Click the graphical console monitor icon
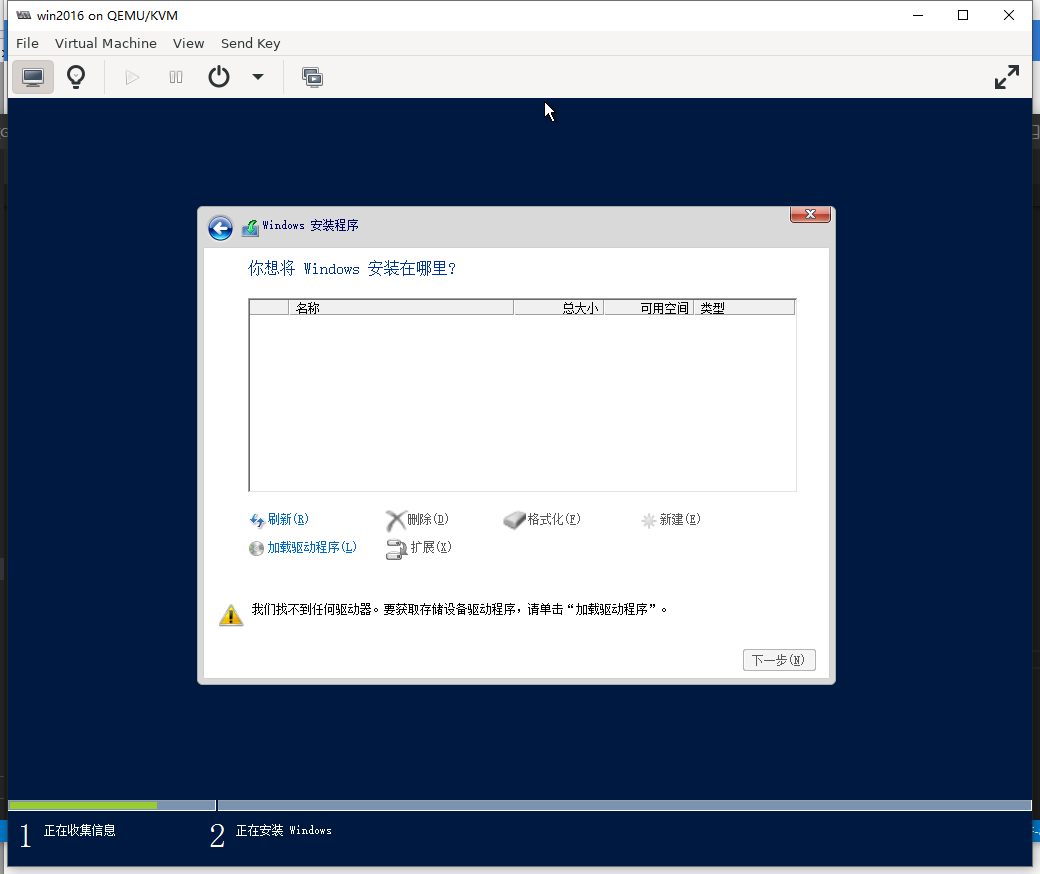Image resolution: width=1040 pixels, height=874 pixels. (x=33, y=77)
